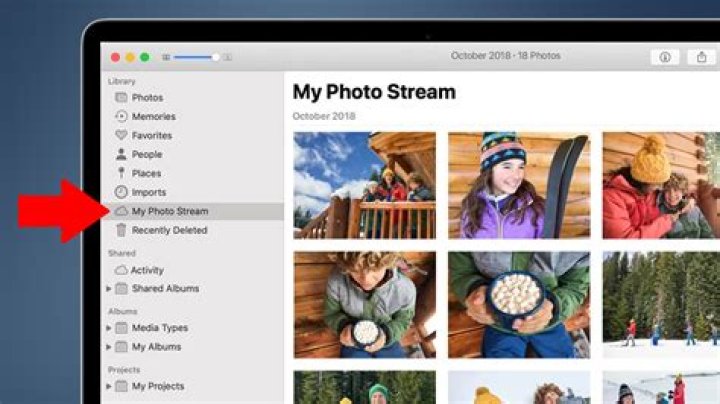Screen dimensions: 720x404
Task: Click the Share icon in toolbar
Action: (x=702, y=57)
